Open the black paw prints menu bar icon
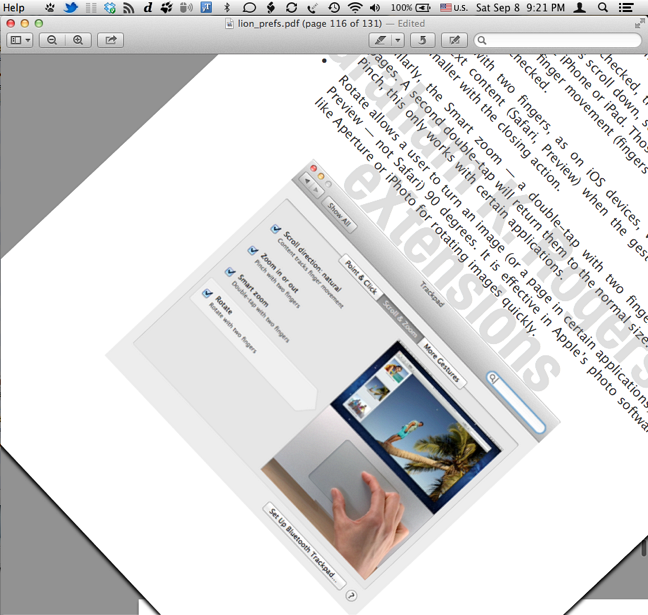Image resolution: width=648 pixels, height=615 pixels. (167, 7)
